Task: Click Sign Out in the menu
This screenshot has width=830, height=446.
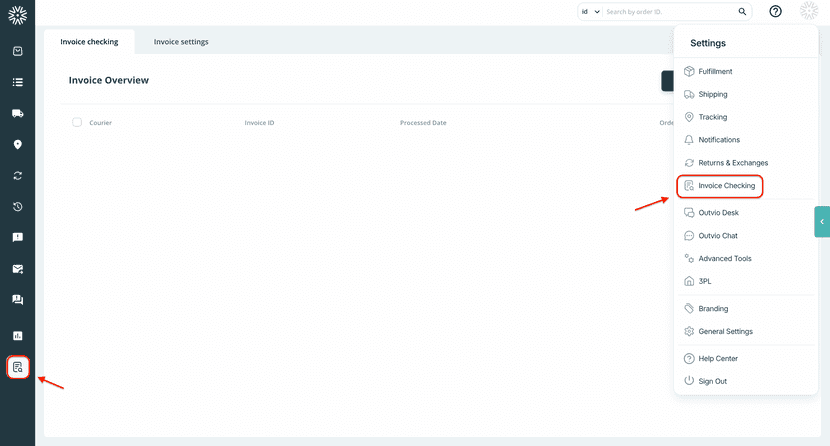Action: 712,381
